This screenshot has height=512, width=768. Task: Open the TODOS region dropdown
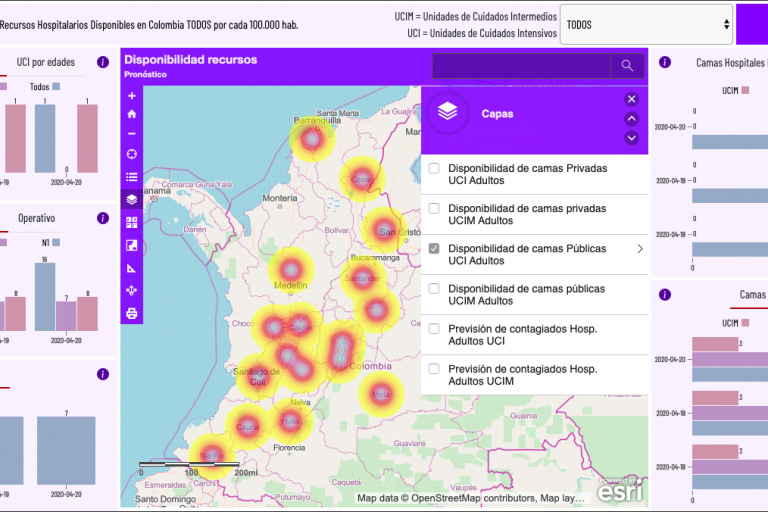[x=646, y=24]
